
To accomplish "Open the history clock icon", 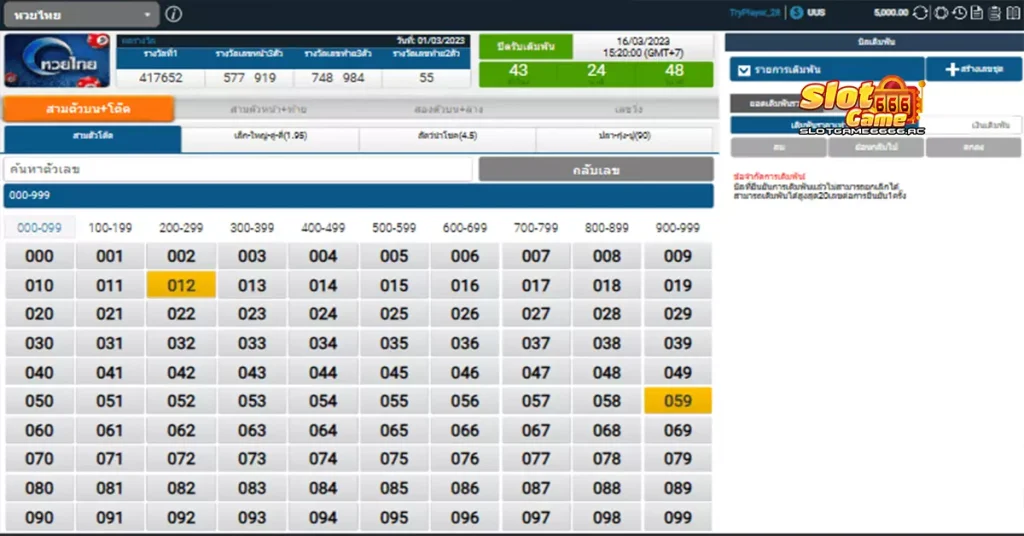I will [959, 13].
